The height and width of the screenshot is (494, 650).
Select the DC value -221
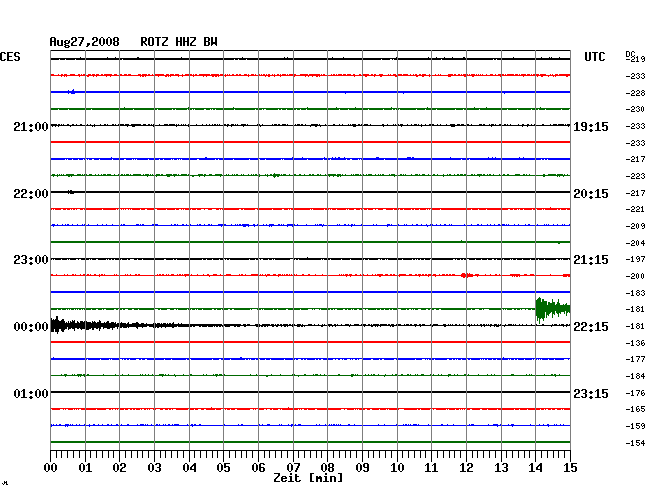pos(635,209)
